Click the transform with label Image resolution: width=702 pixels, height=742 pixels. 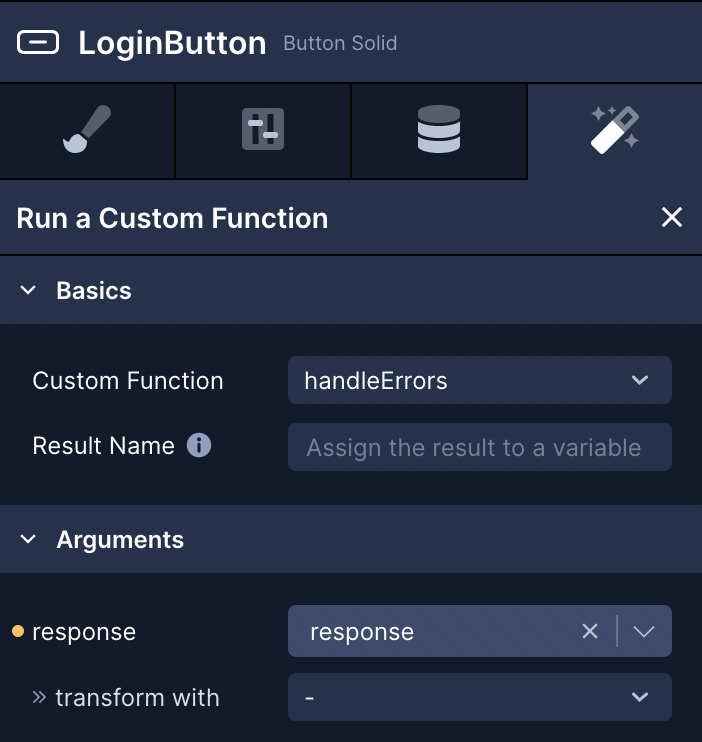pos(137,698)
